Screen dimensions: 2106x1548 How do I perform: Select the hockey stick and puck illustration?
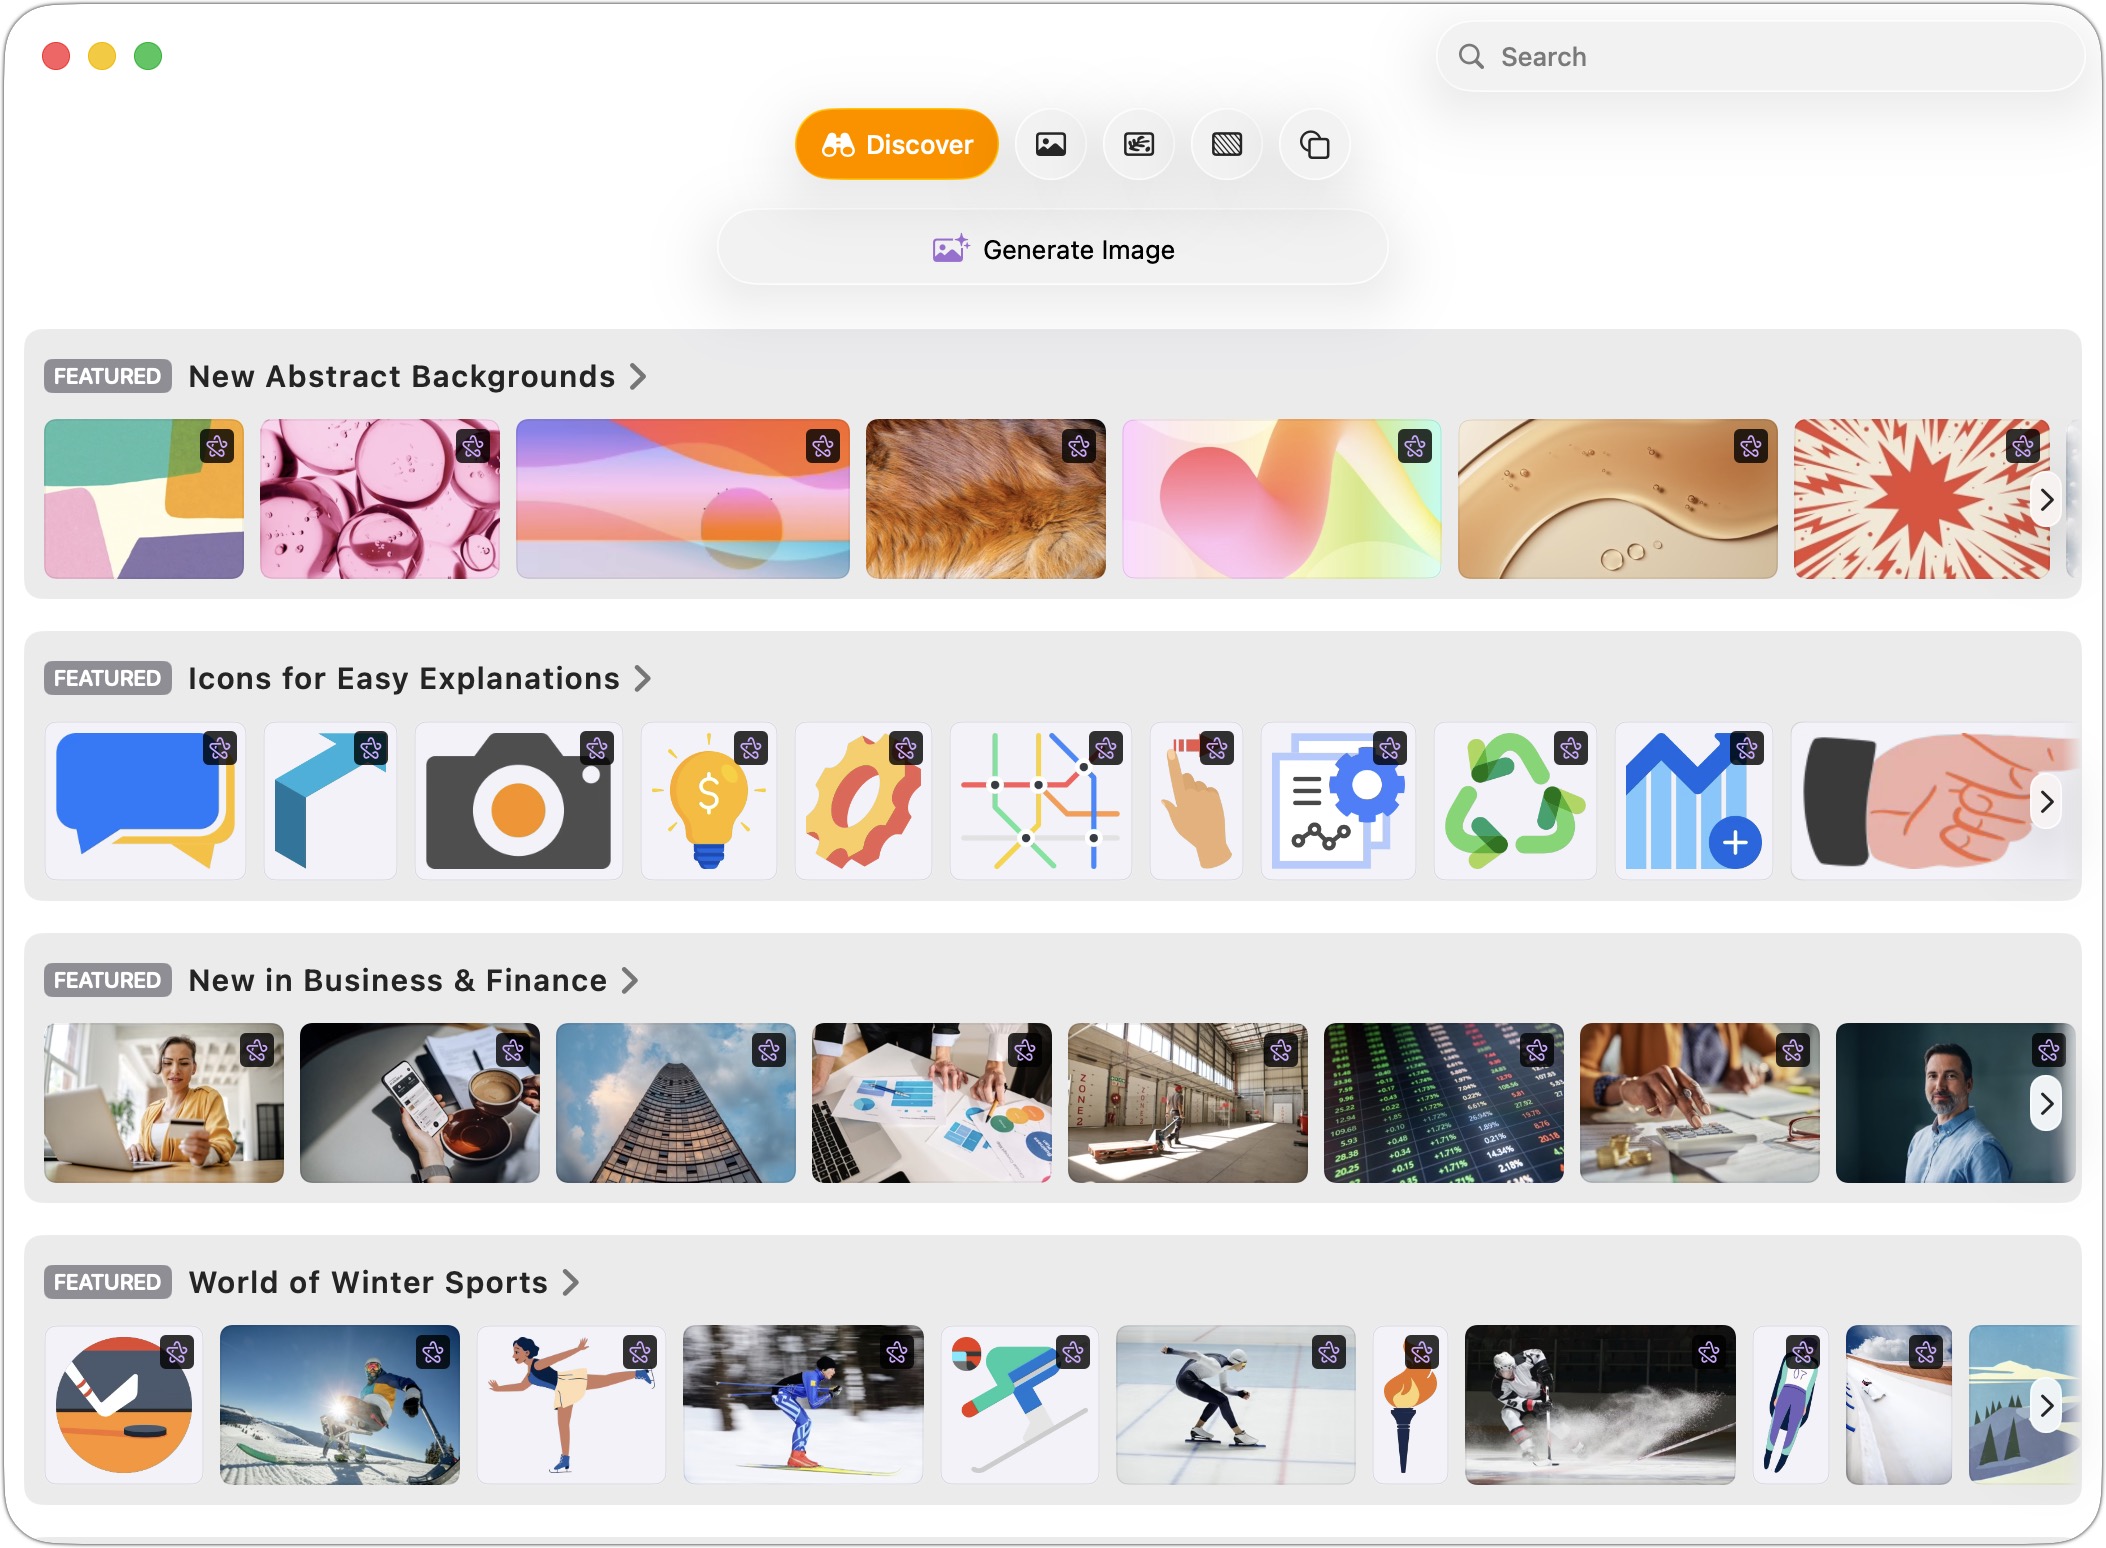(x=123, y=1405)
